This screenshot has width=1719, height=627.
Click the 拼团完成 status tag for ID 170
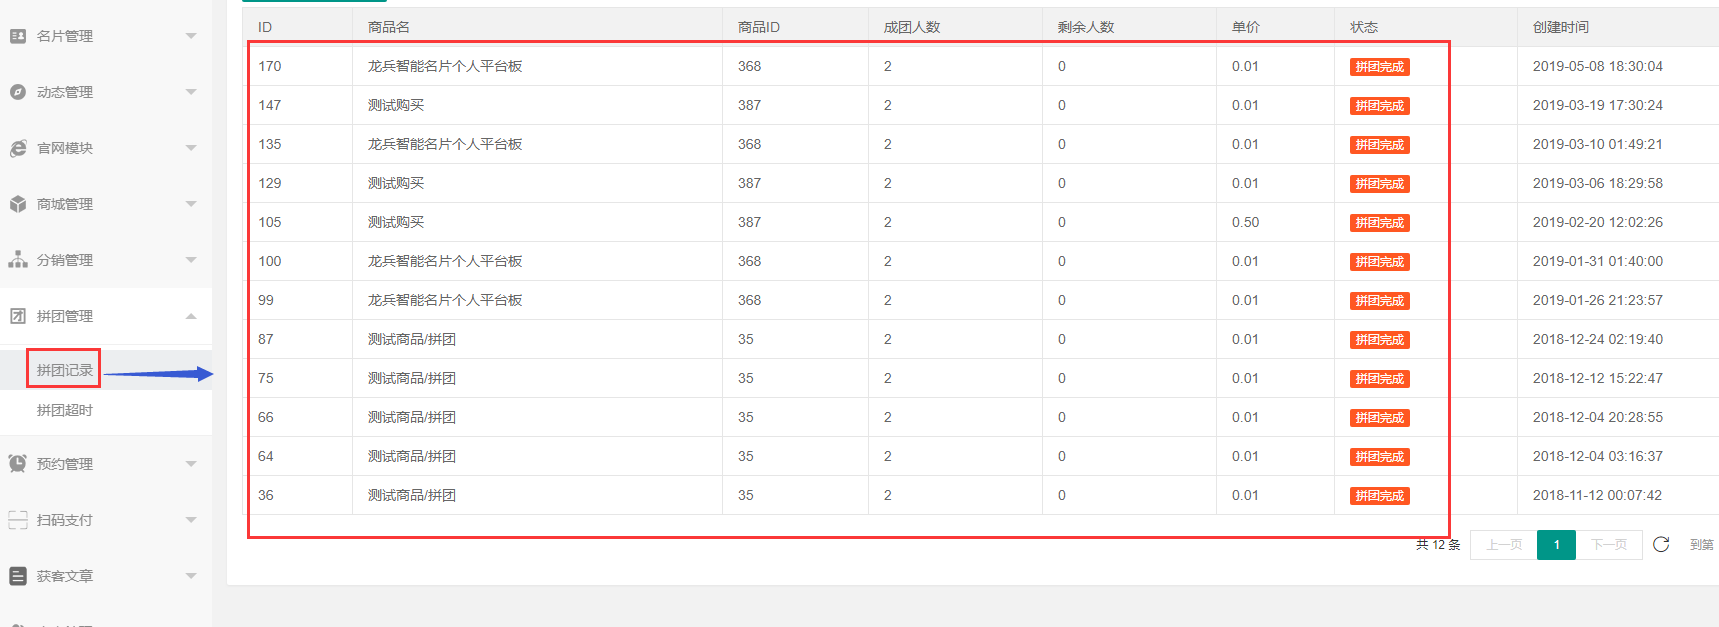pos(1379,67)
